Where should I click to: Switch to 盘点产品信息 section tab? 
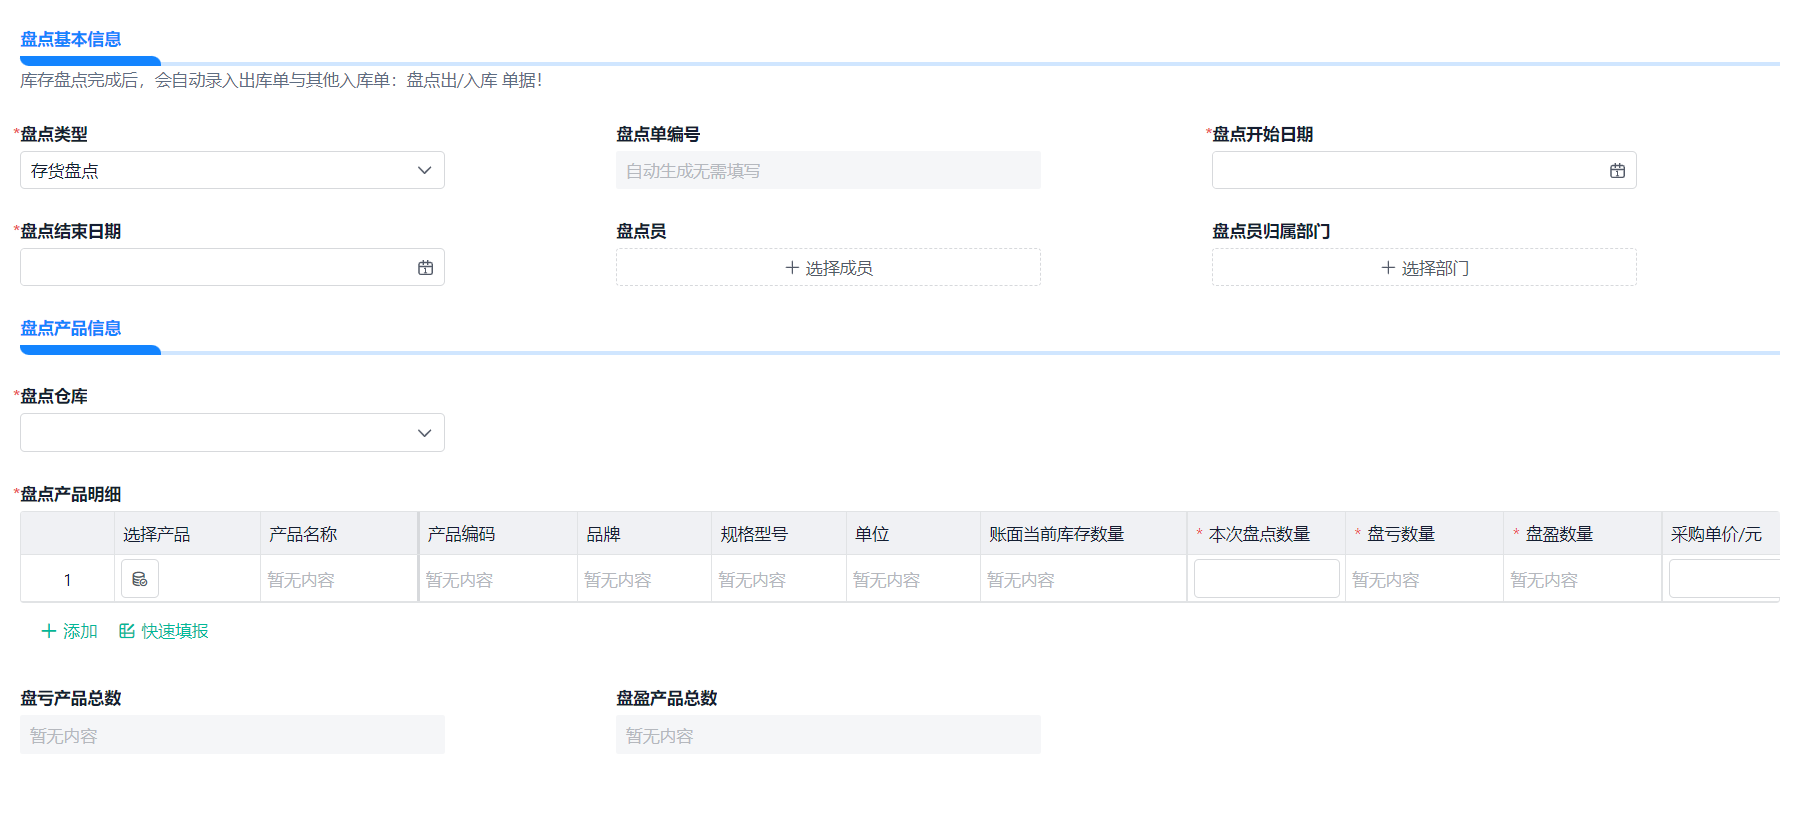point(71,328)
